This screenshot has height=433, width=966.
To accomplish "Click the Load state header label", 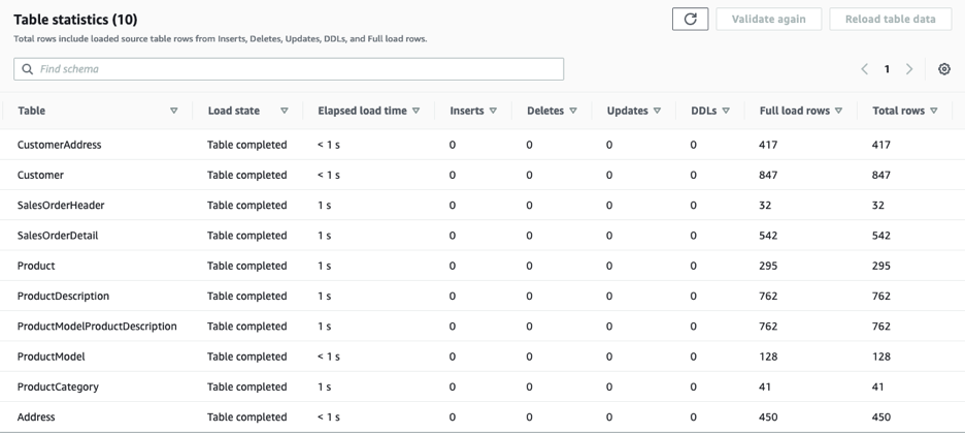I will (233, 111).
